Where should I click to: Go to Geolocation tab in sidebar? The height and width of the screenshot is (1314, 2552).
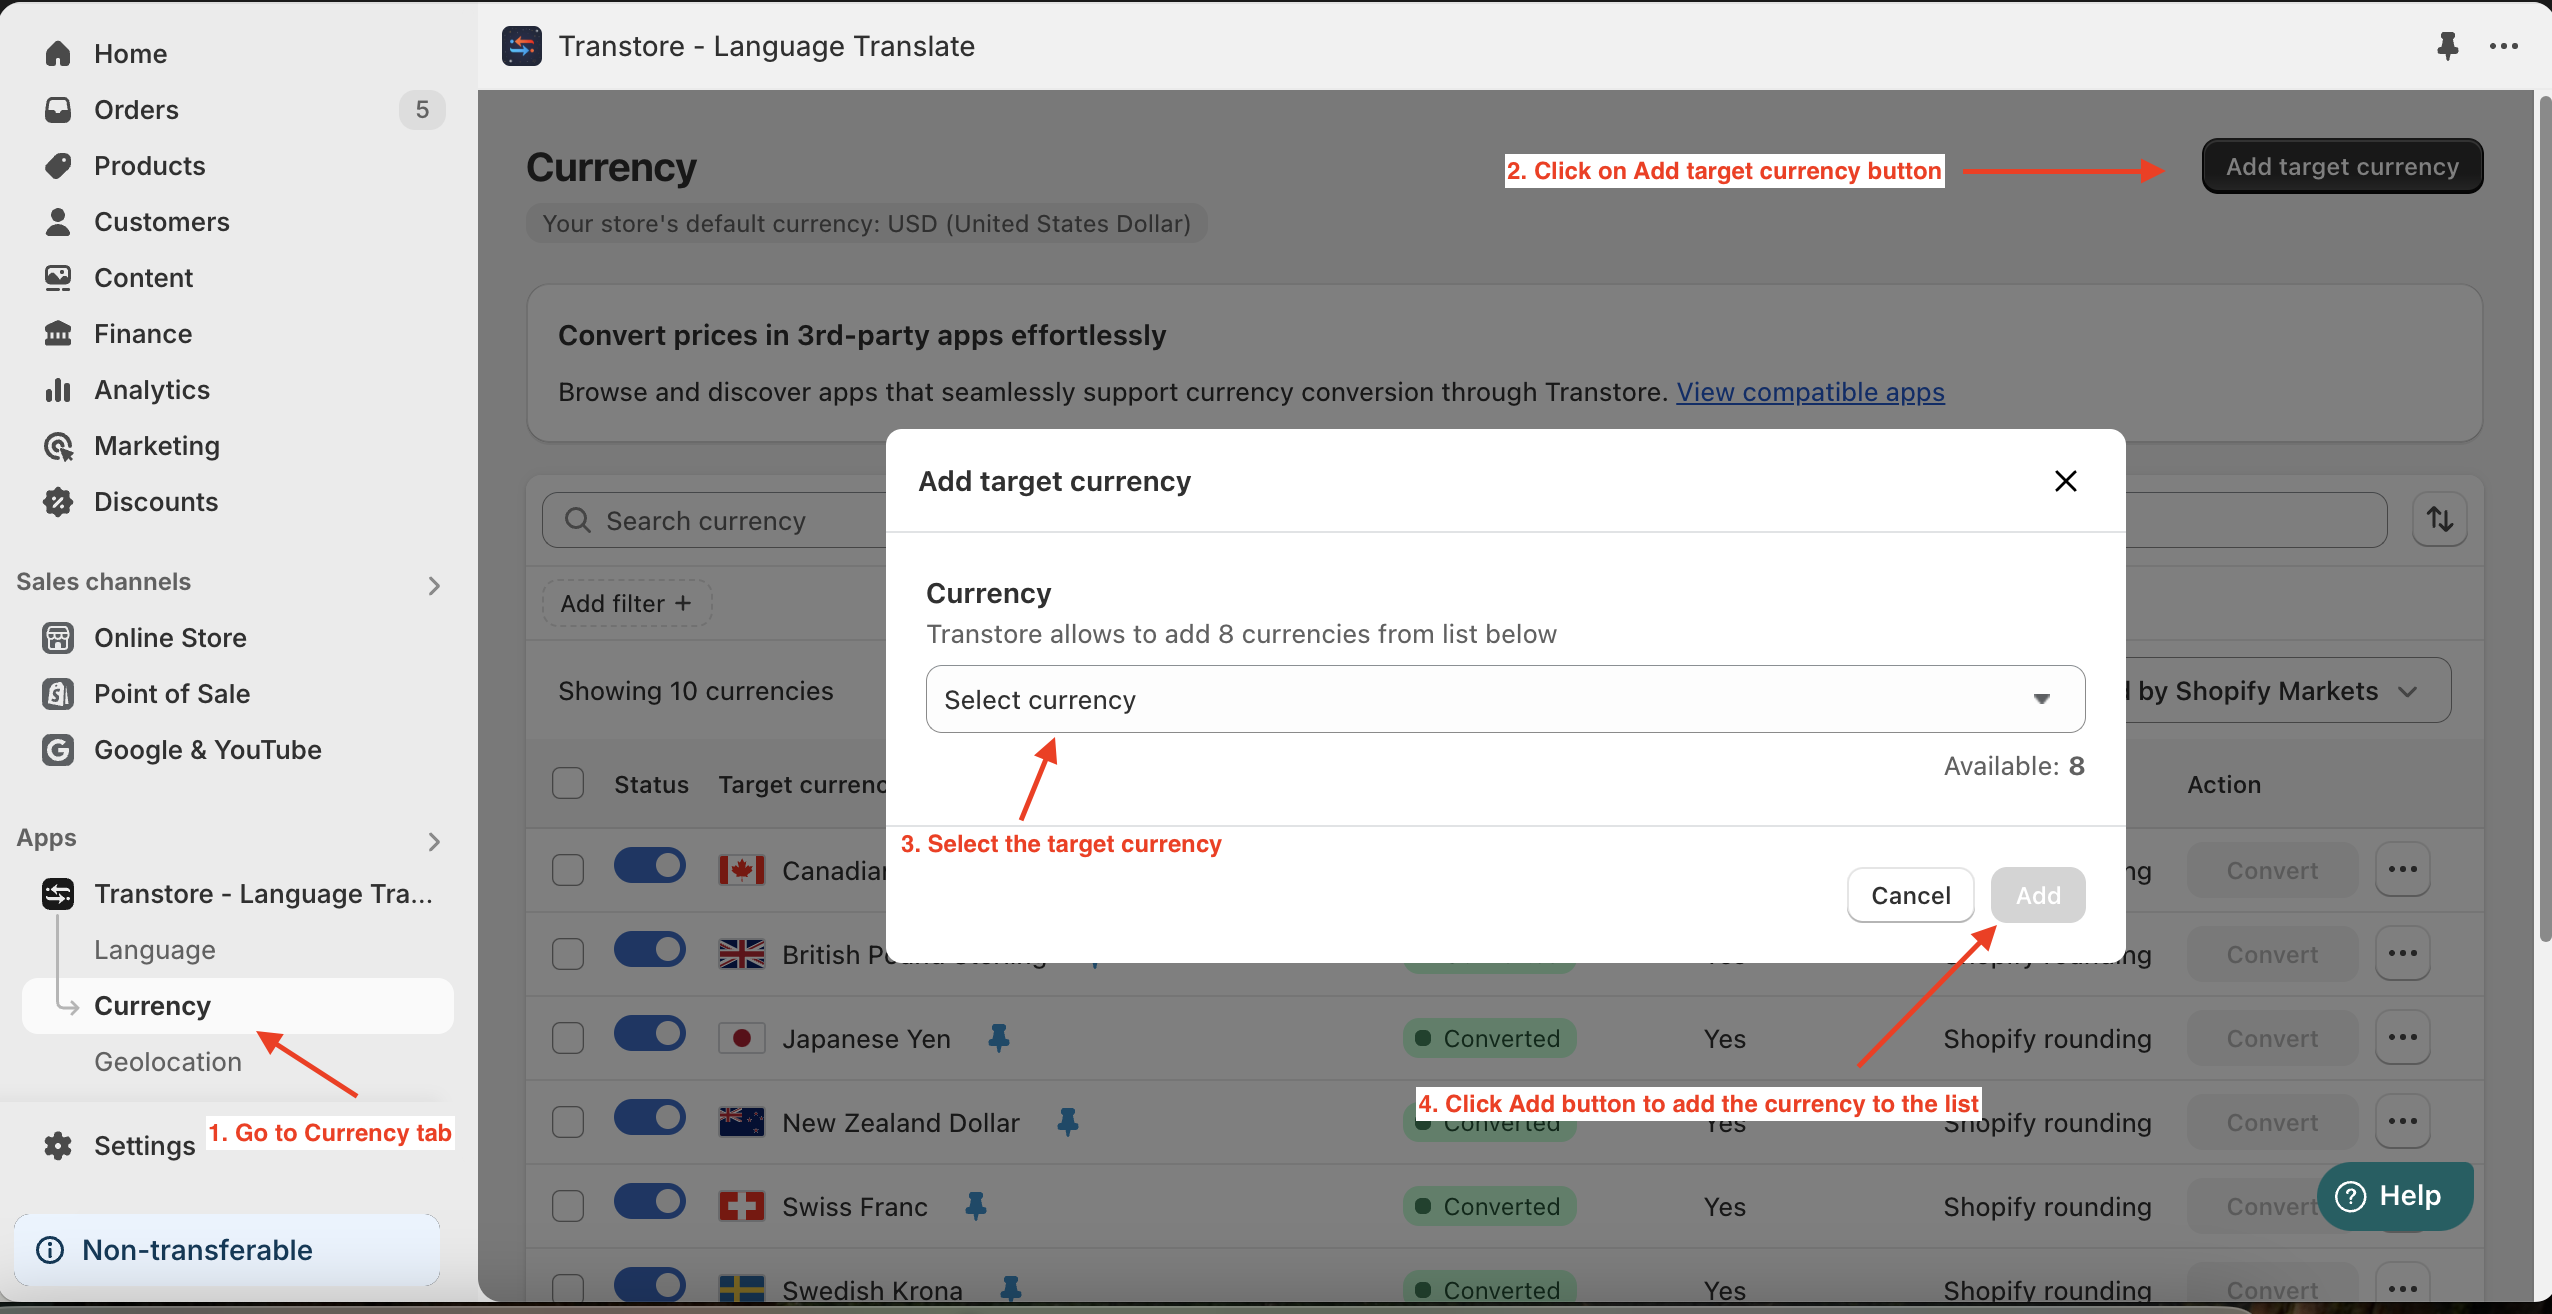168,1061
